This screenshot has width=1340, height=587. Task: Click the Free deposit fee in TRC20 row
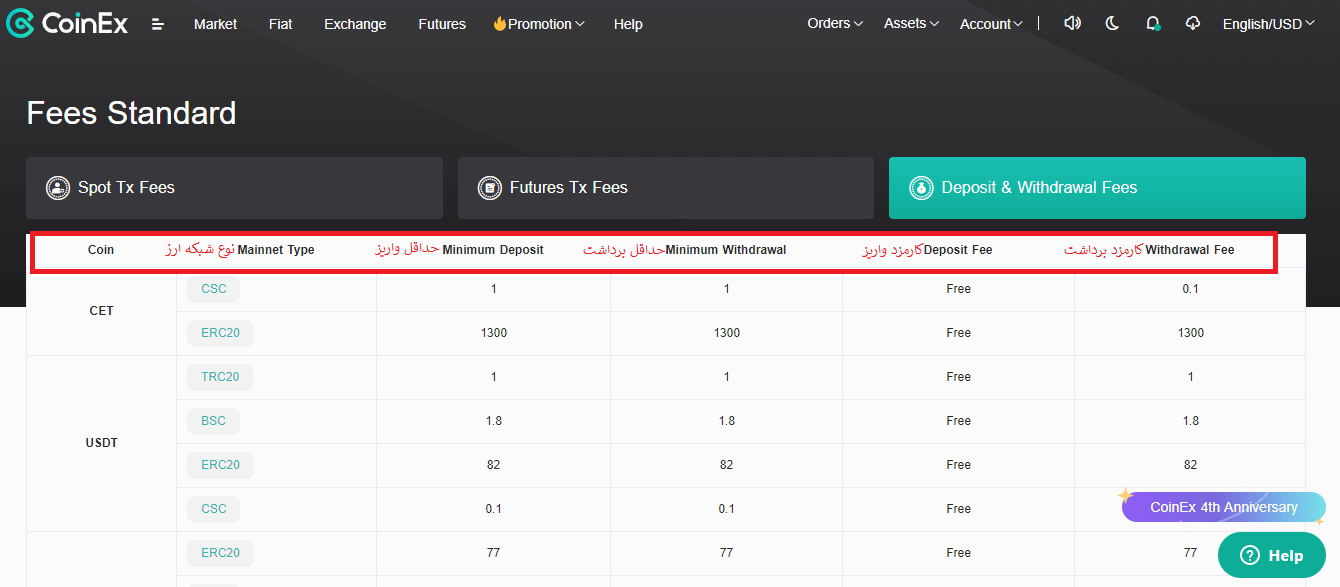pyautogui.click(x=958, y=377)
